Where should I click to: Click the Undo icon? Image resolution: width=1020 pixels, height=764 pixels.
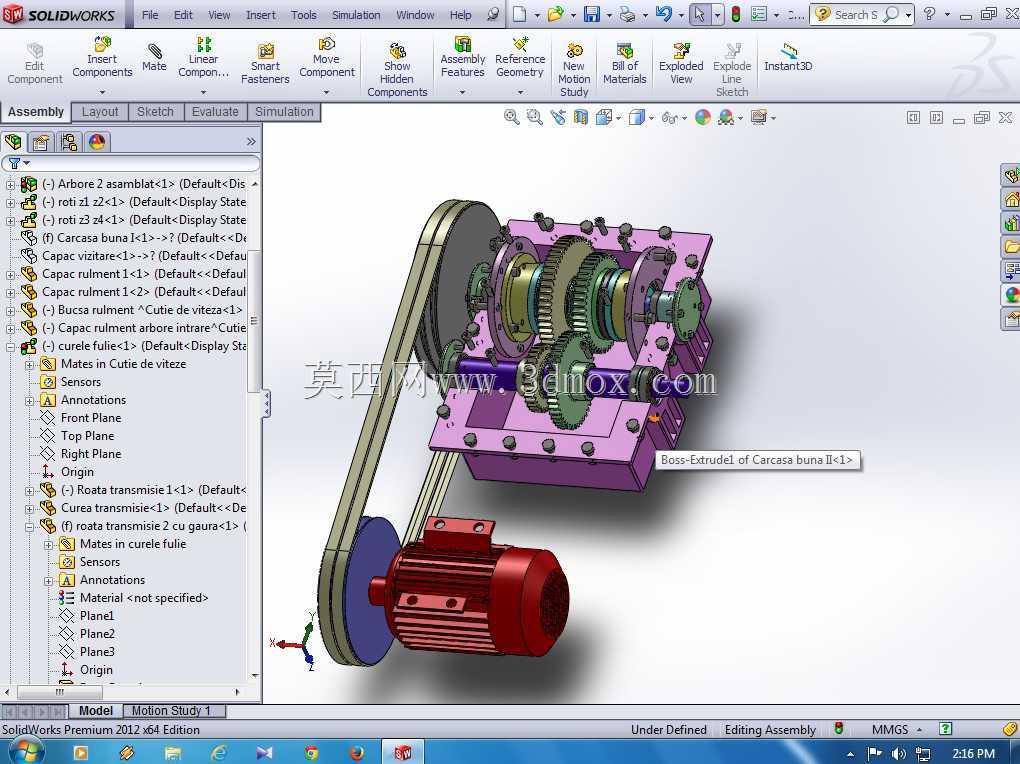click(x=664, y=14)
